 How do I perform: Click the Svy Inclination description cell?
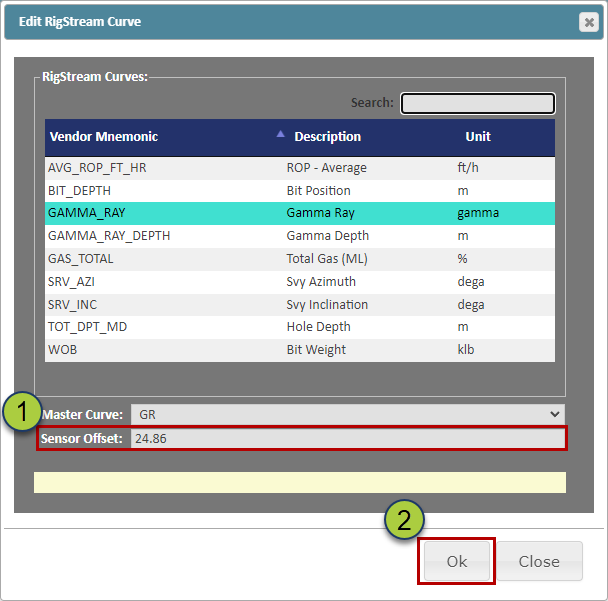click(x=327, y=305)
